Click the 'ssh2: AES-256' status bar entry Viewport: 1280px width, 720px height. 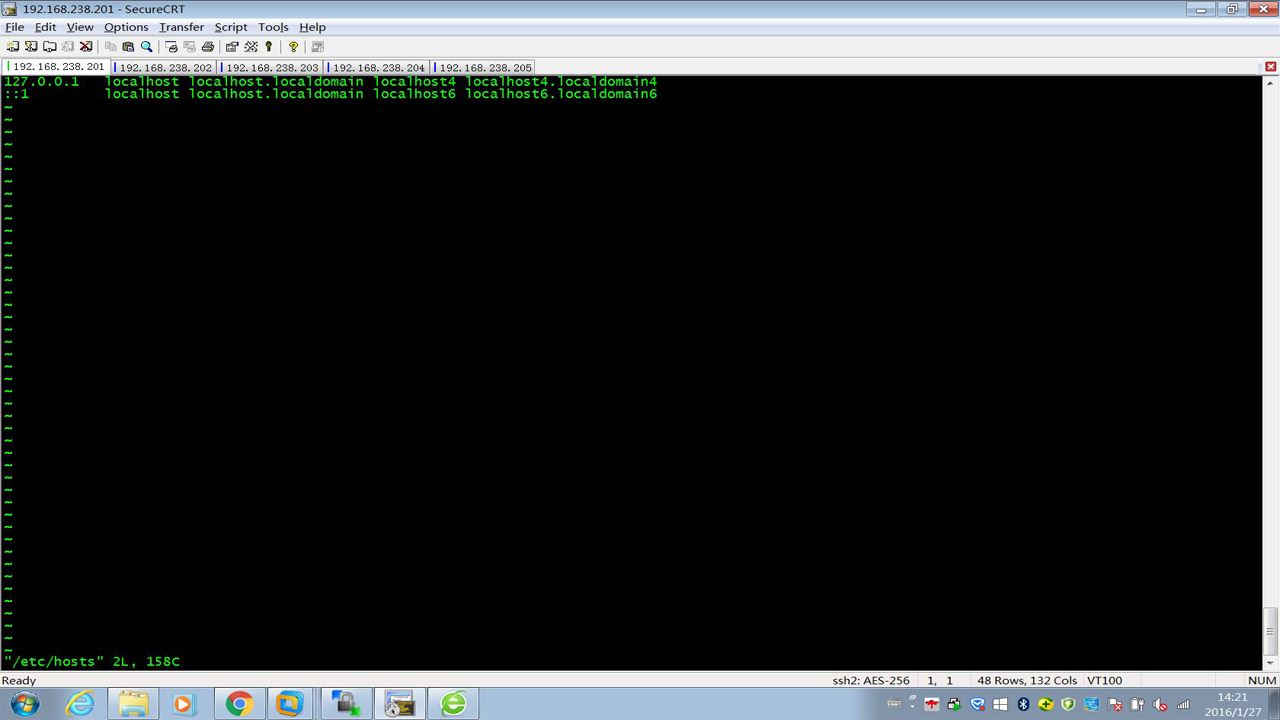pyautogui.click(x=871, y=680)
